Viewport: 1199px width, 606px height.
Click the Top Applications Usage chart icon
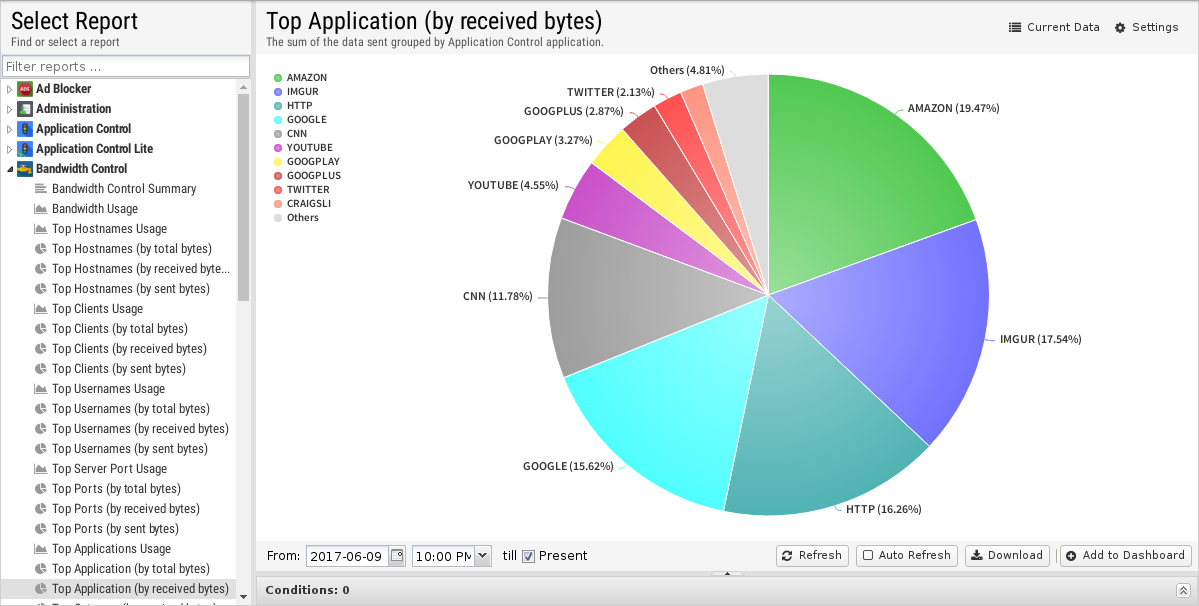pos(41,549)
